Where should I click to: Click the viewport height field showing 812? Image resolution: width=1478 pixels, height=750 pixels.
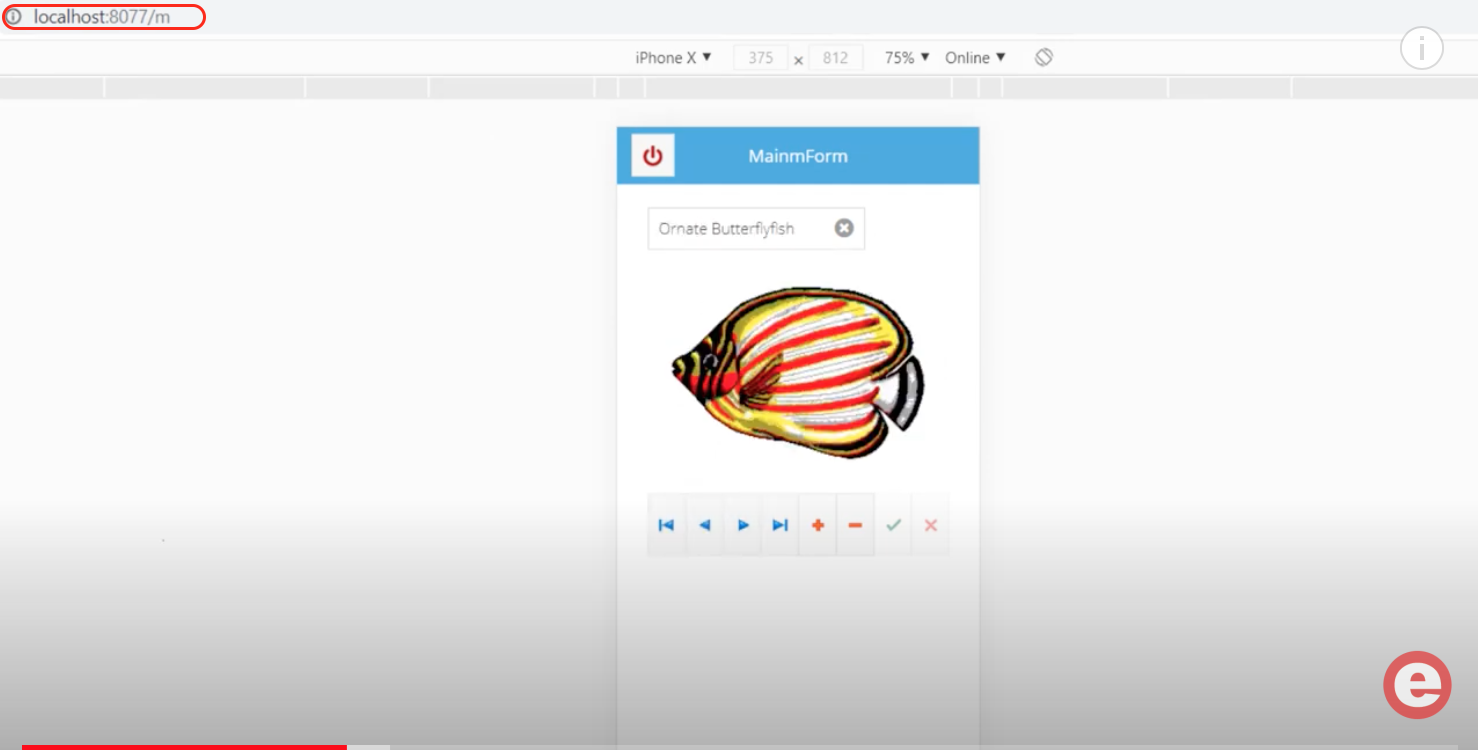point(835,58)
